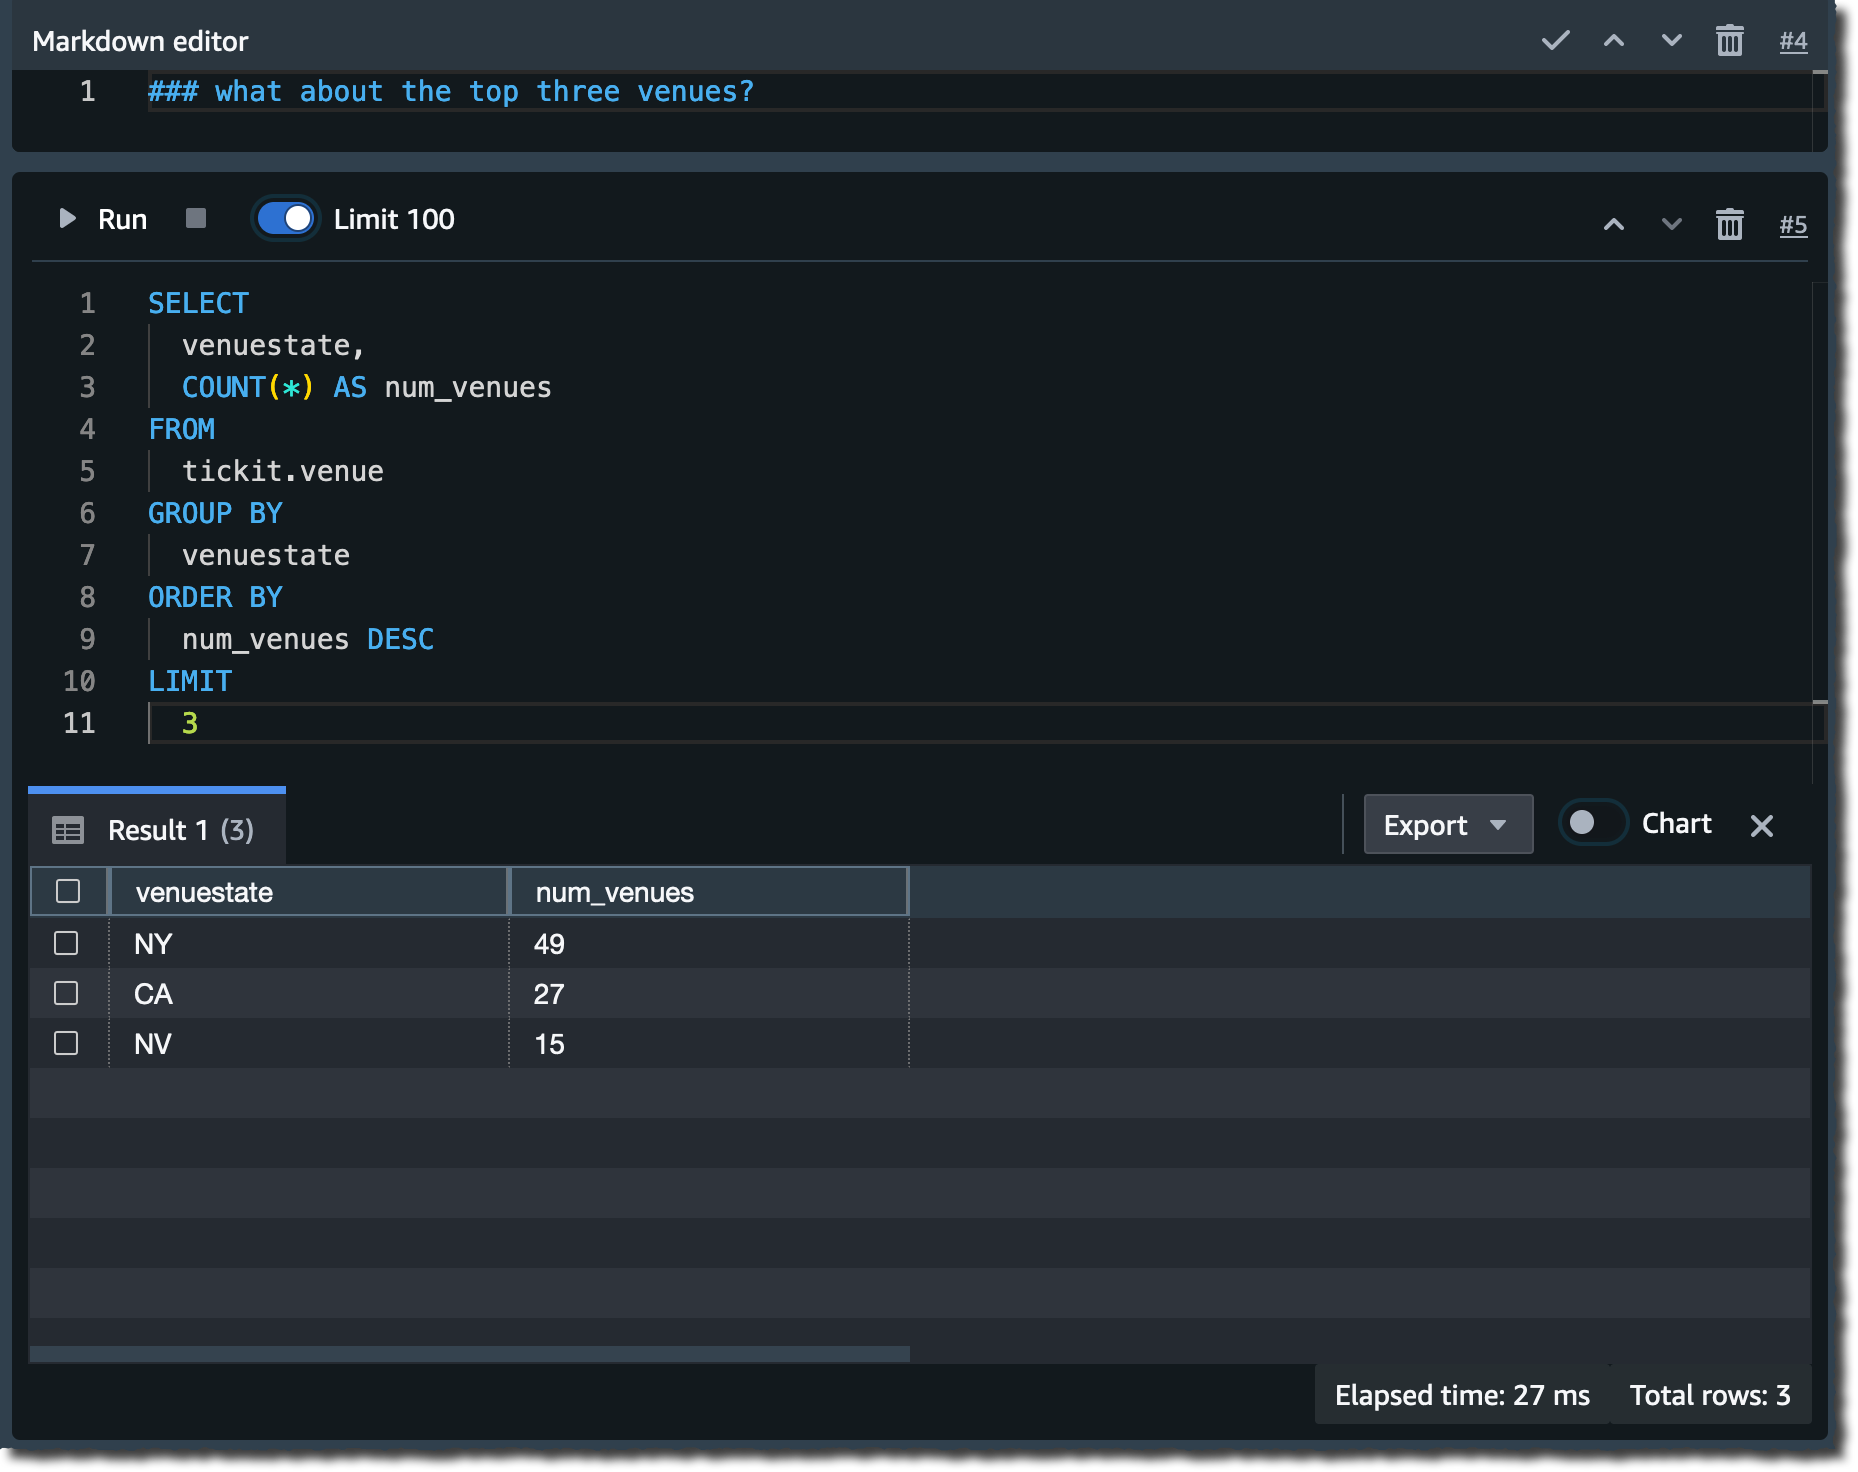Close the query results panel
The width and height of the screenshot is (1858, 1472).
(x=1762, y=826)
